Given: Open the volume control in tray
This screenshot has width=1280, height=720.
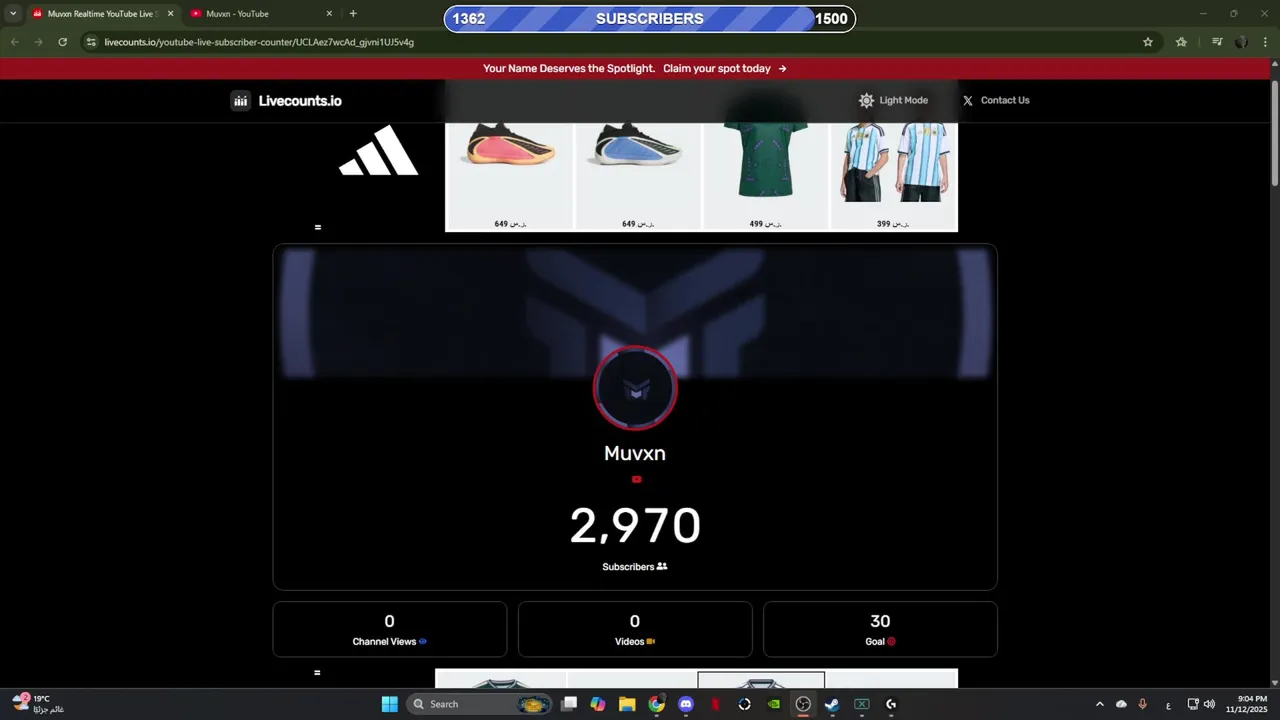Looking at the screenshot, I should click(1209, 704).
